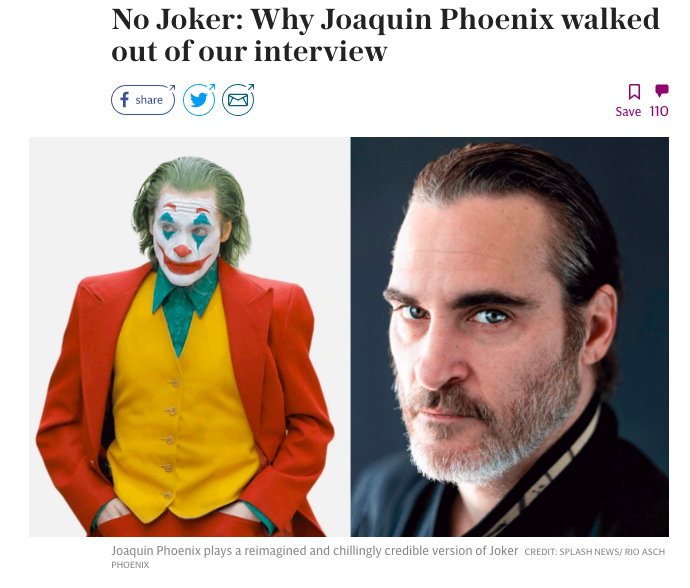
Task: Click the 'PHOENIX' credit text below caption
Action: click(130, 565)
